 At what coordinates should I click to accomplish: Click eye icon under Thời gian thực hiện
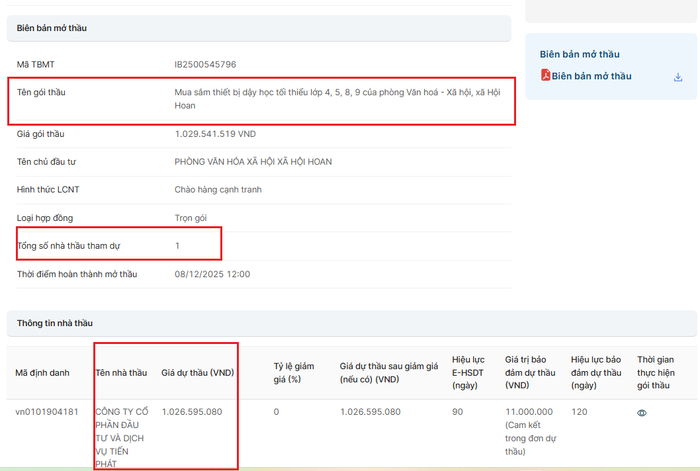pyautogui.click(x=642, y=412)
